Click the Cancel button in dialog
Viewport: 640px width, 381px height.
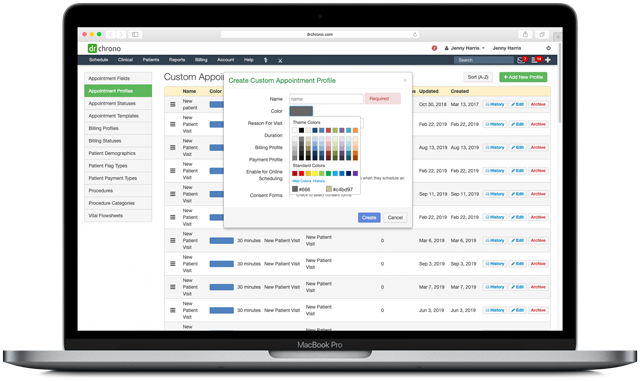(395, 218)
